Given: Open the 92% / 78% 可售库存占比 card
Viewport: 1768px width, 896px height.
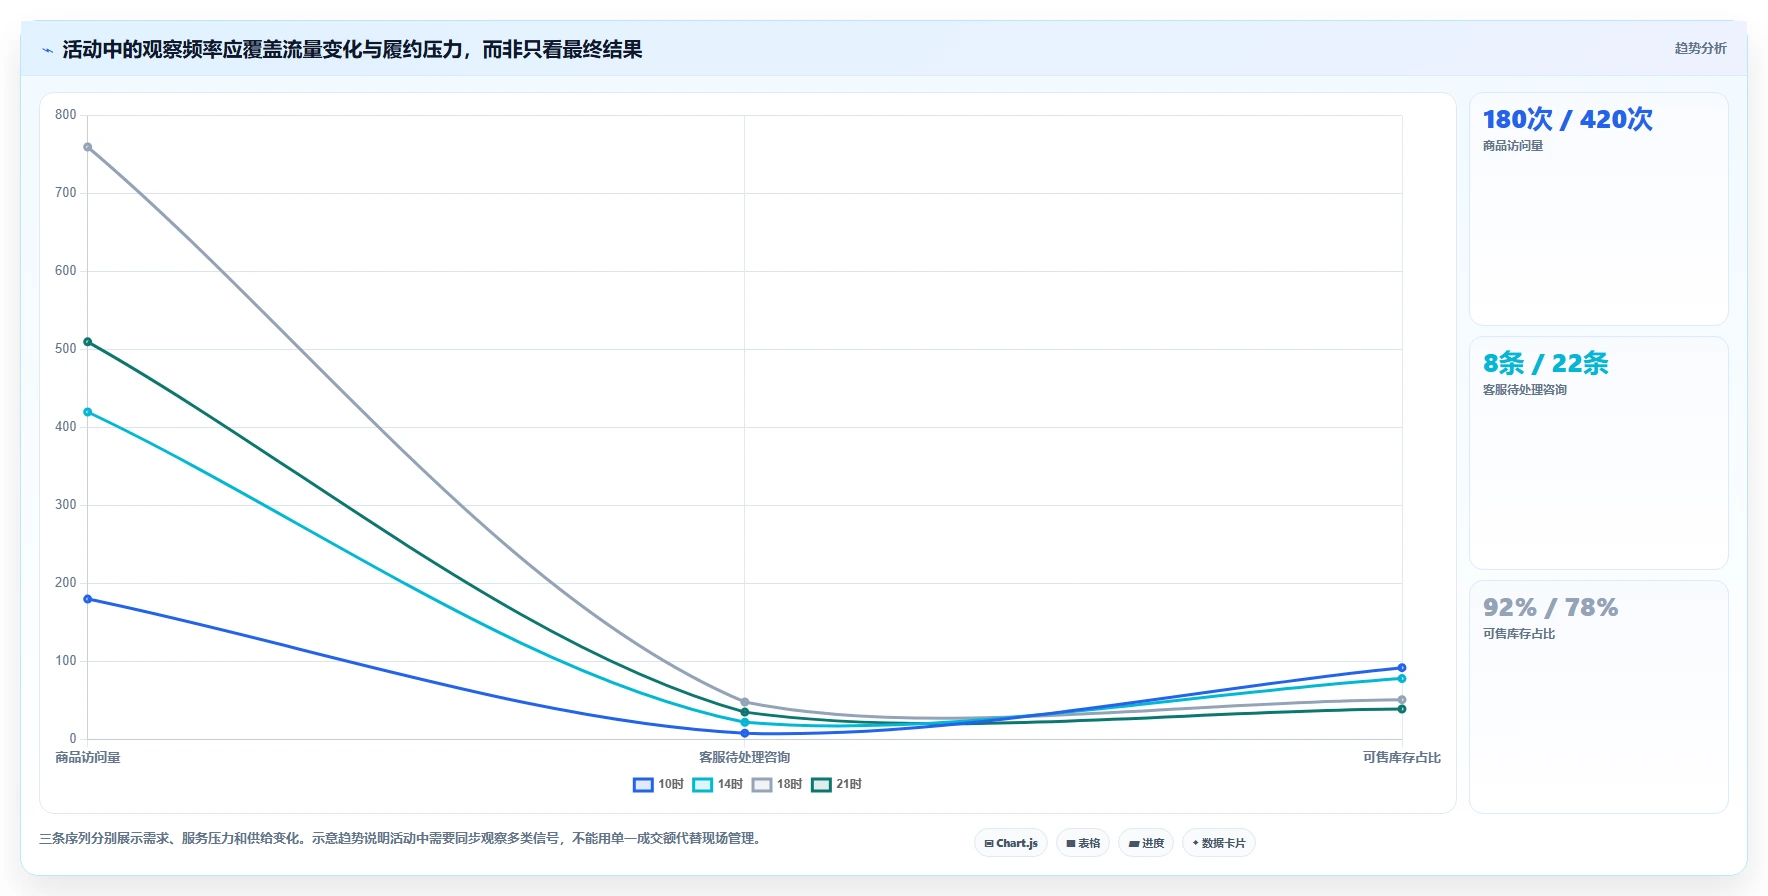Looking at the screenshot, I should [x=1598, y=697].
